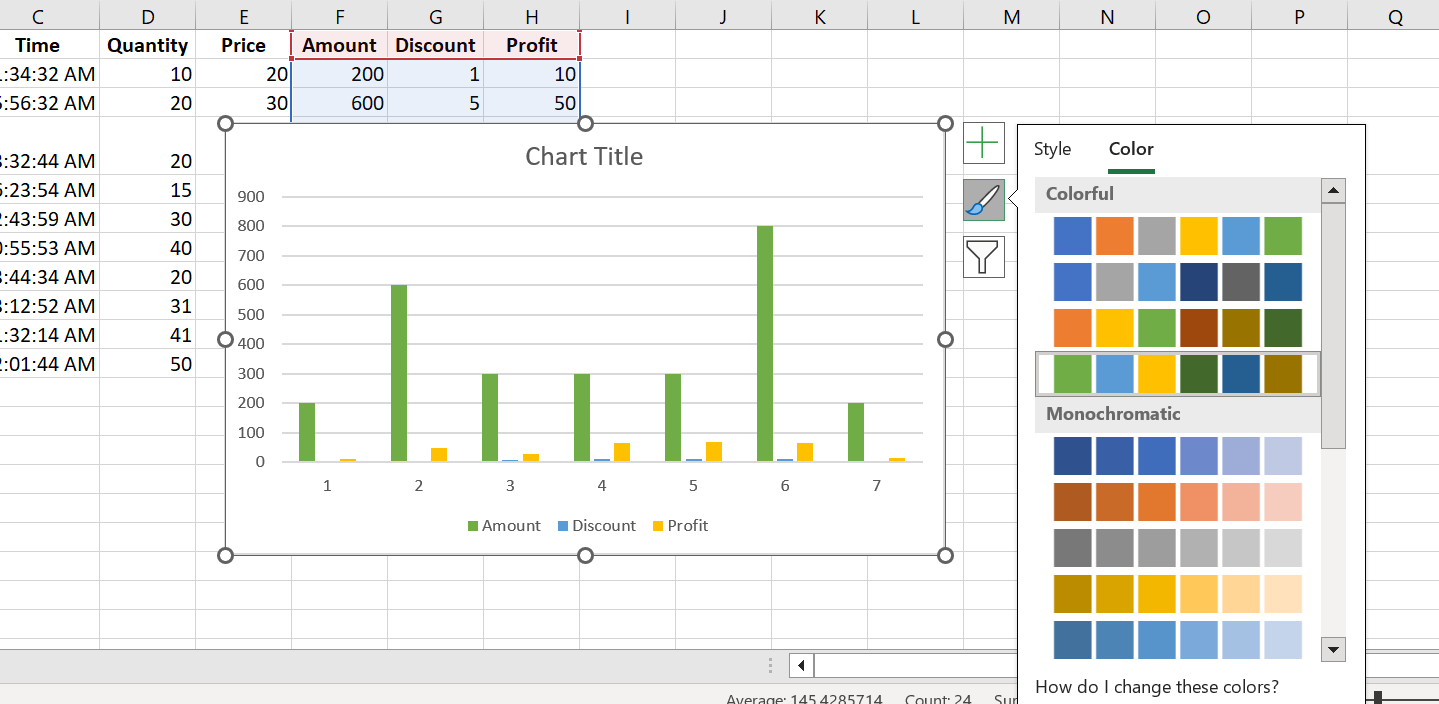Click the Chart Title text
The width and height of the screenshot is (1439, 704).
click(x=584, y=157)
